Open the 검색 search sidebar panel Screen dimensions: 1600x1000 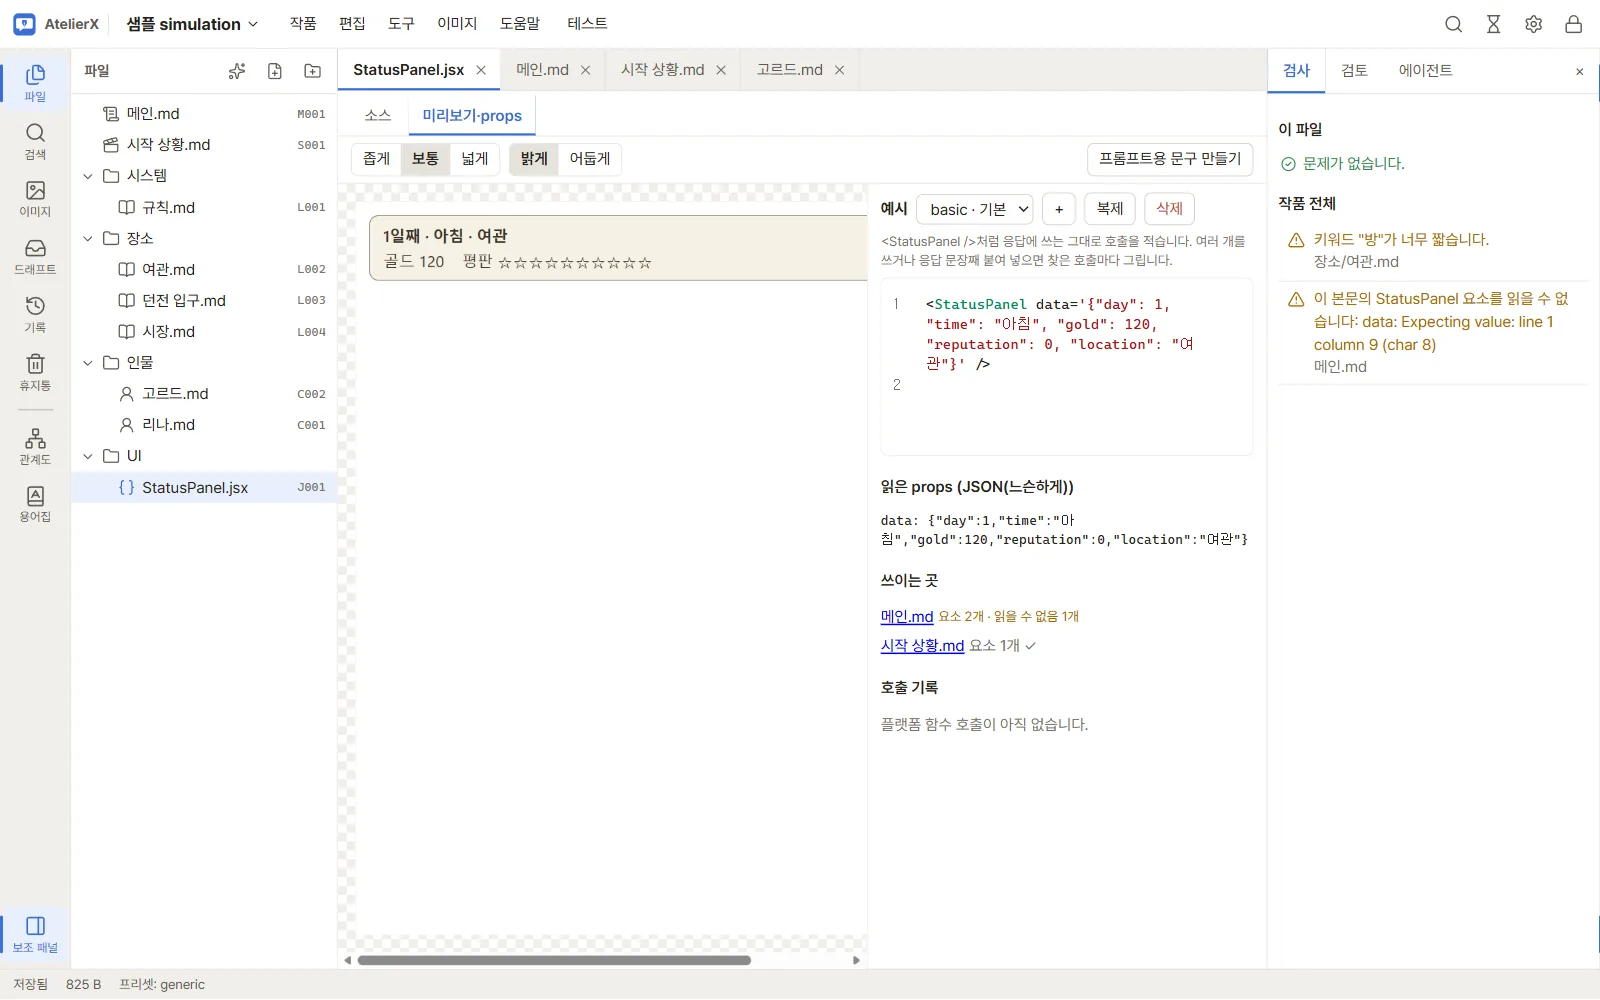(35, 141)
